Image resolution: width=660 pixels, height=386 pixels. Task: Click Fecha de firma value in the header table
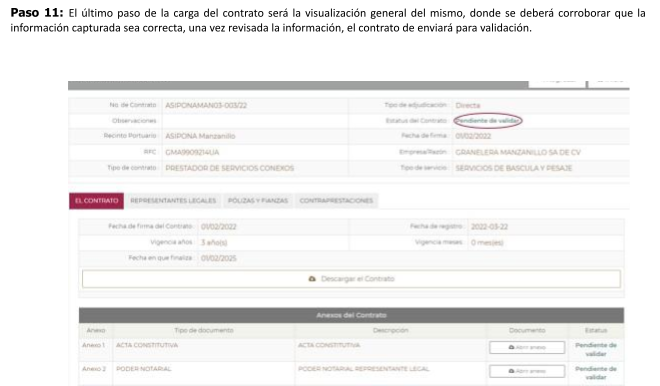473,136
